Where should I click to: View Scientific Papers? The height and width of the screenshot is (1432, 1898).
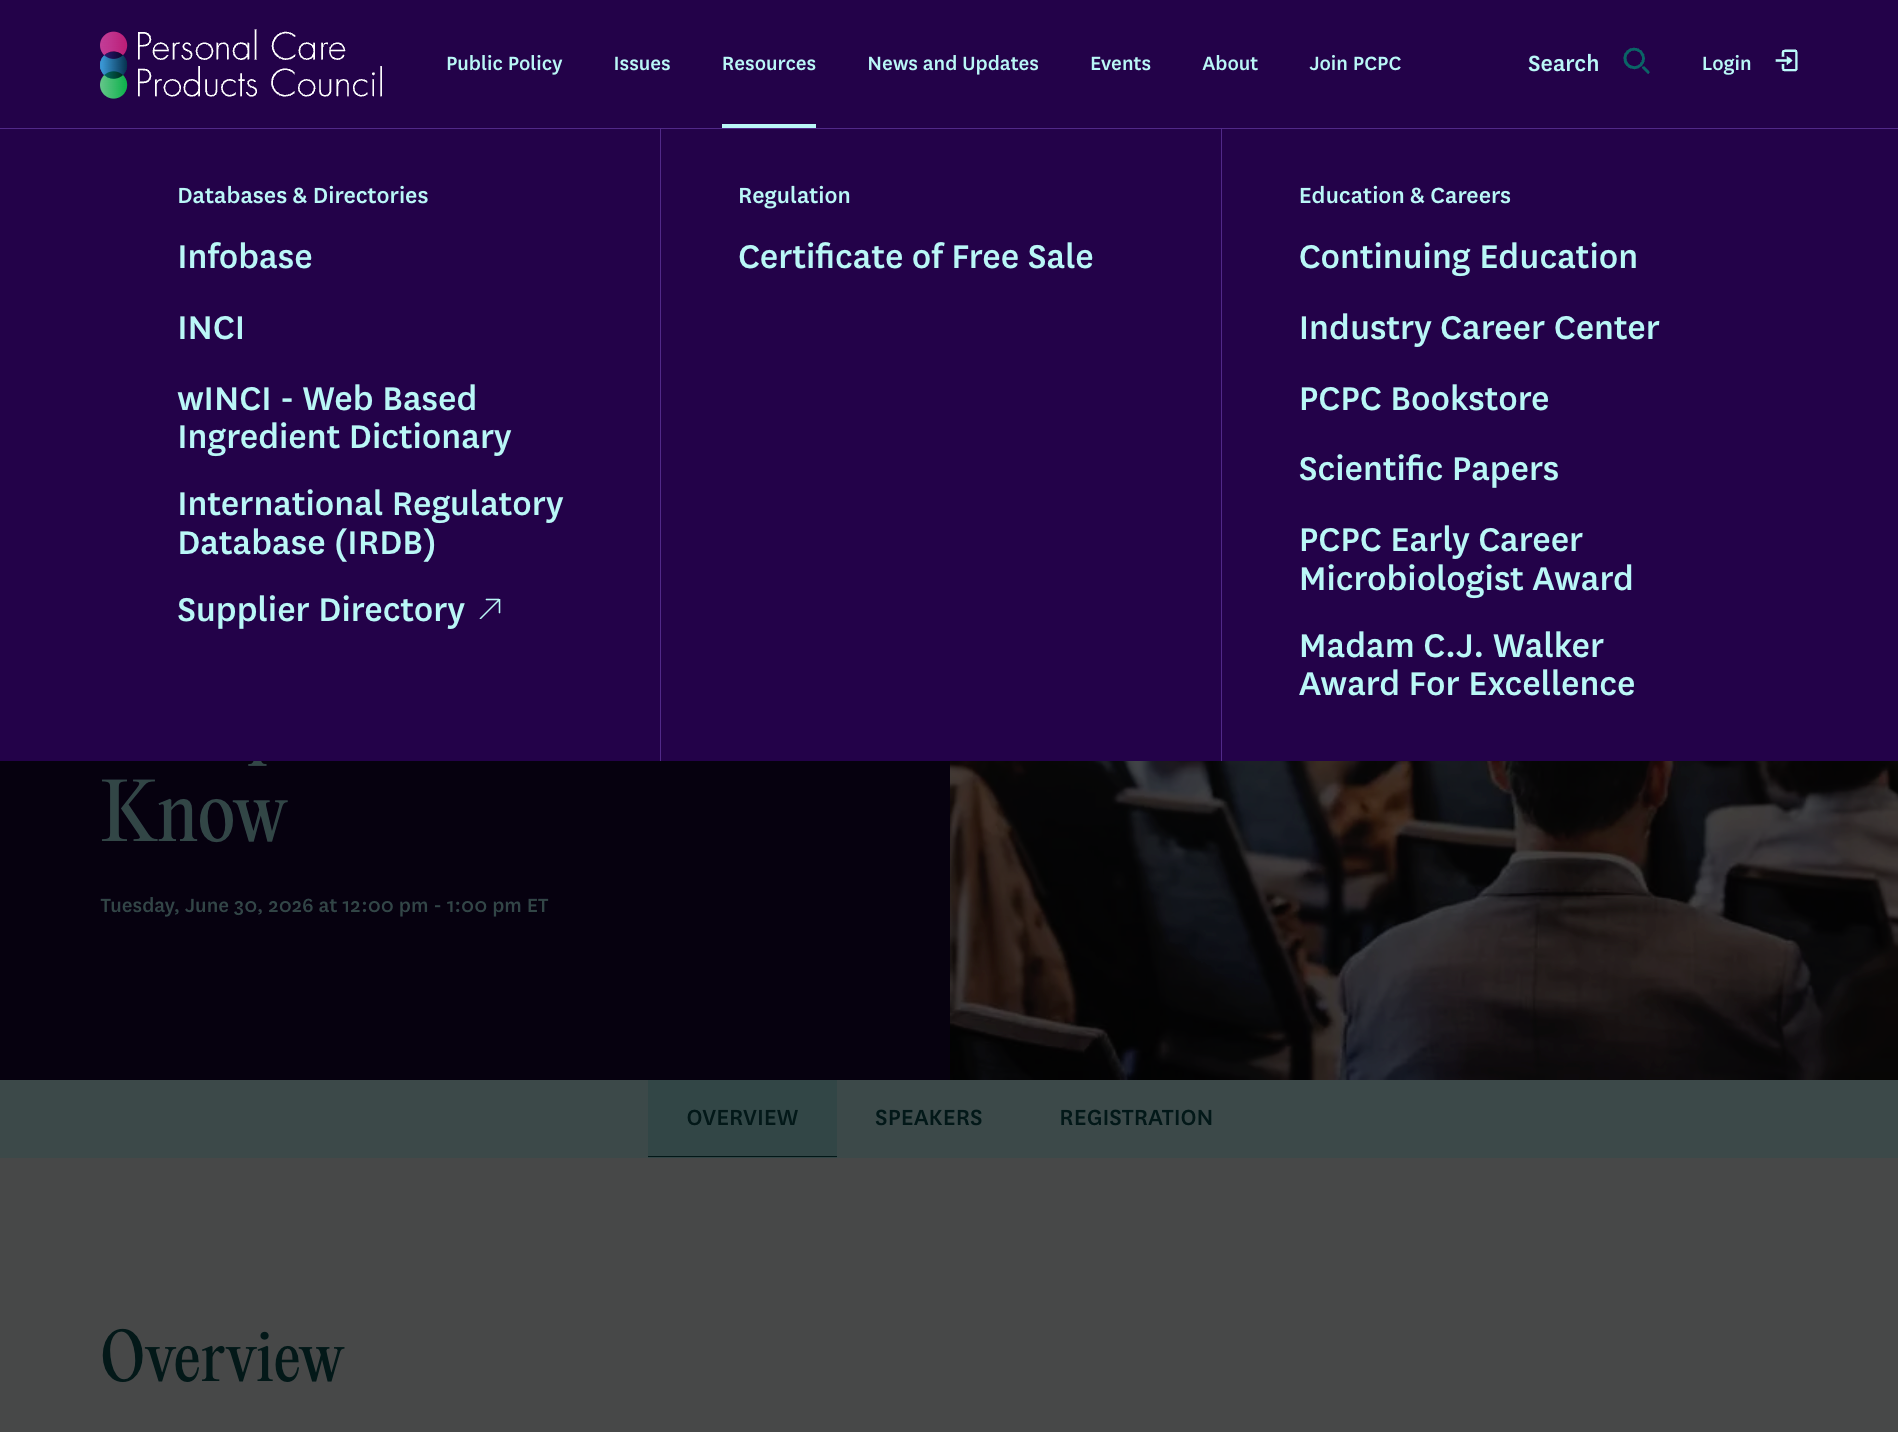tap(1429, 469)
